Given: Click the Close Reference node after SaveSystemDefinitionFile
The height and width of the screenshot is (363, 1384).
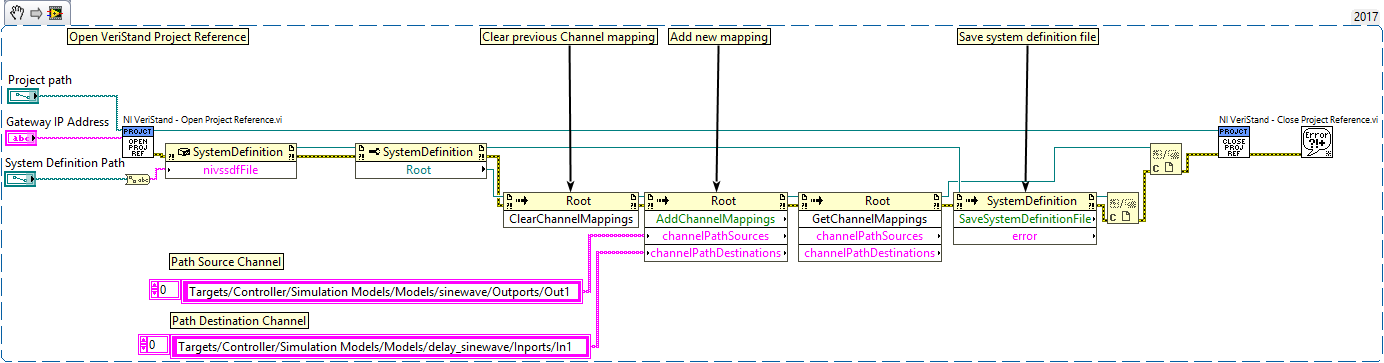Looking at the screenshot, I should tap(1117, 207).
